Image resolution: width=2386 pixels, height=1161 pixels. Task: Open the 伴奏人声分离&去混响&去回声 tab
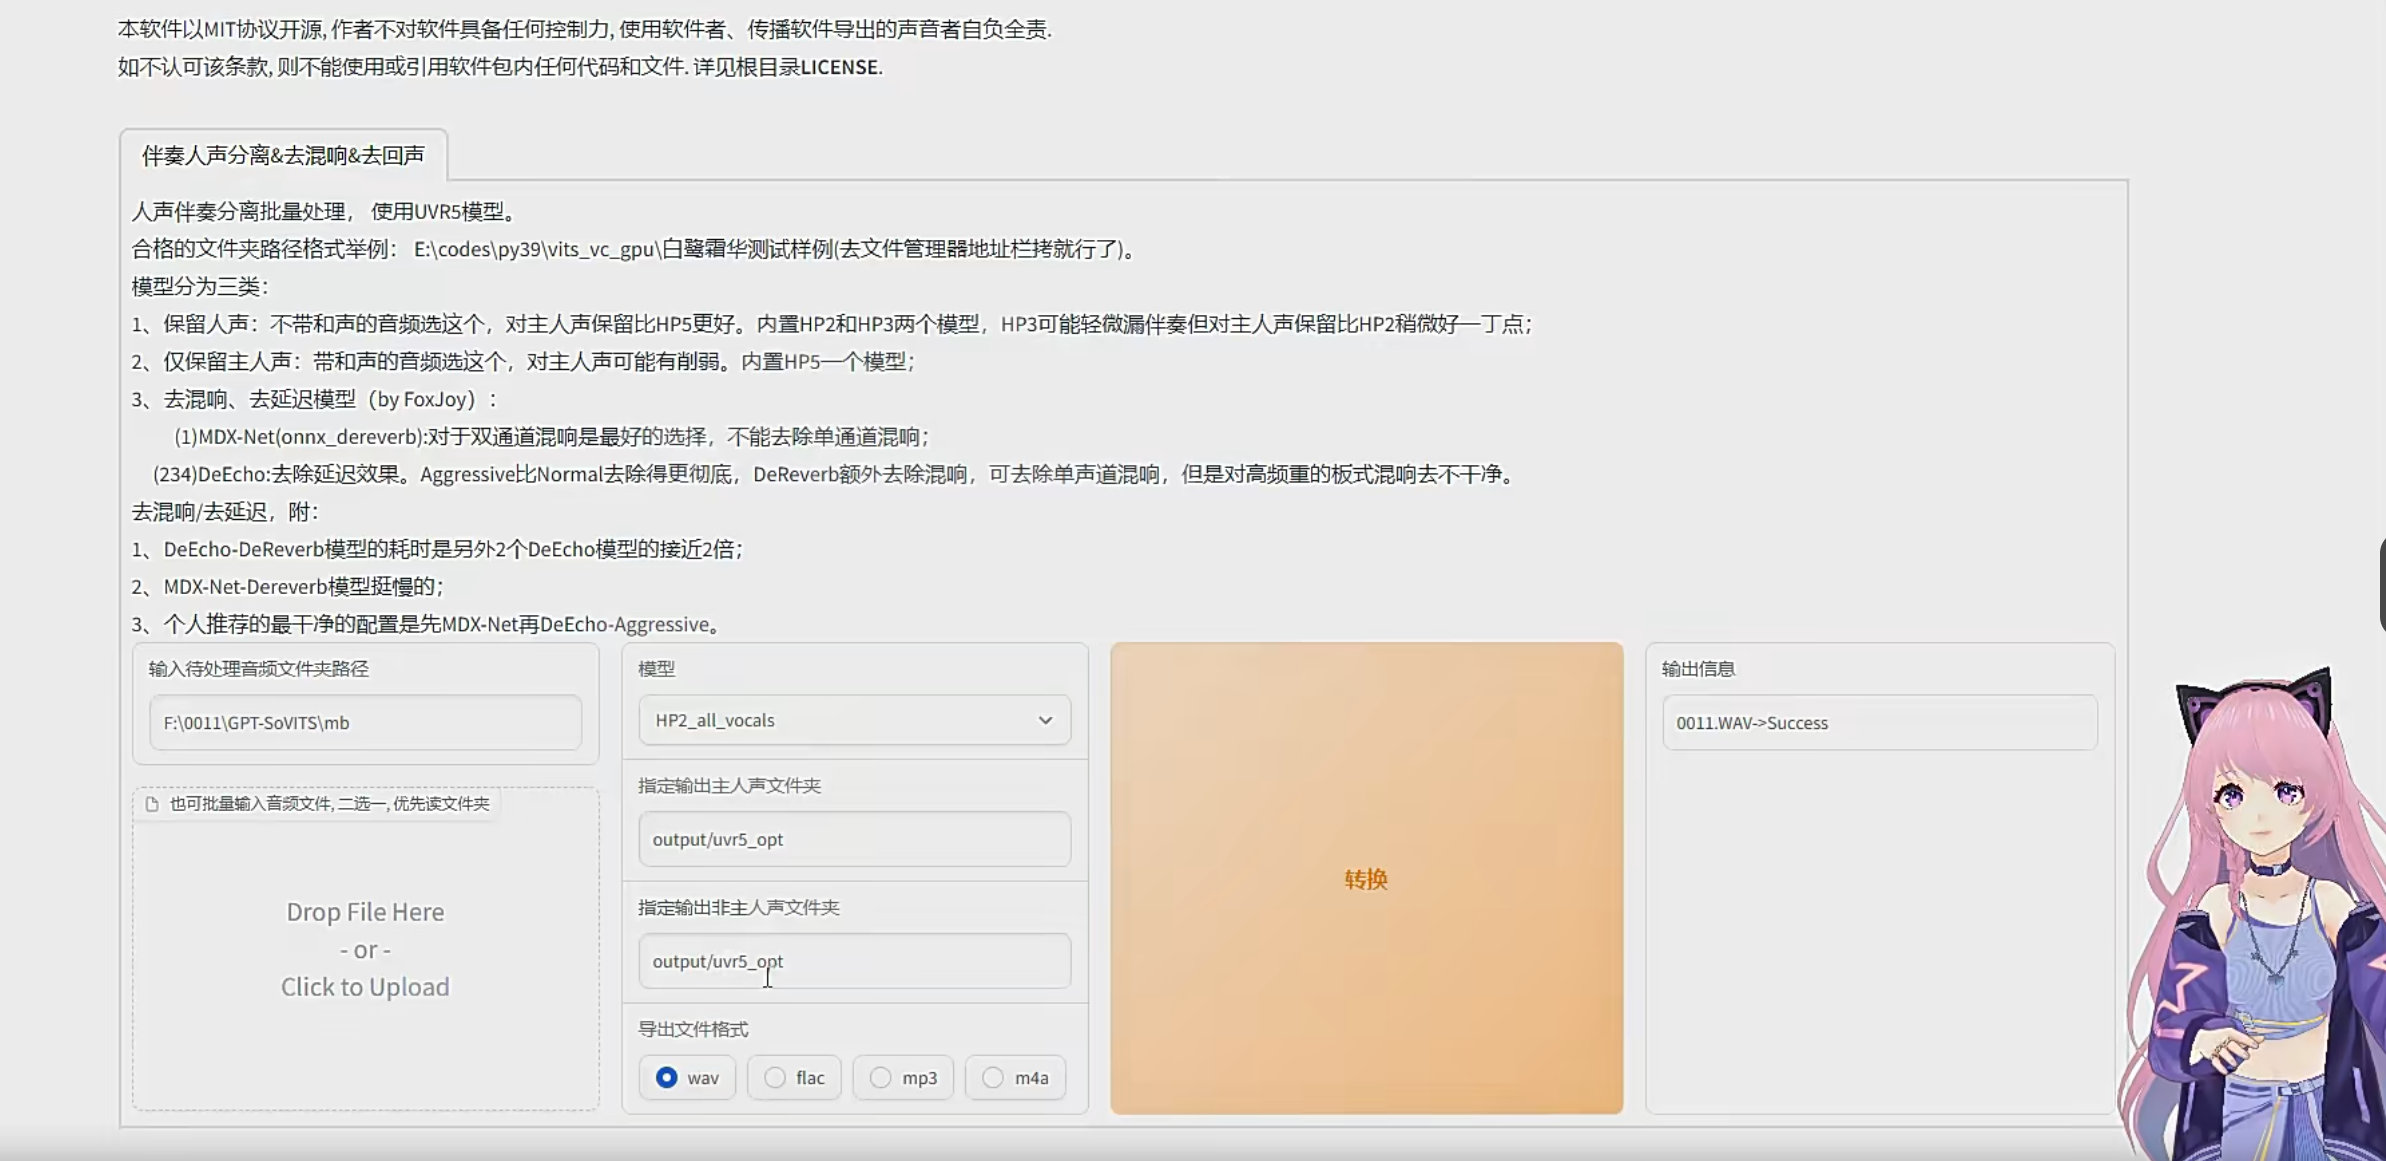(x=283, y=155)
